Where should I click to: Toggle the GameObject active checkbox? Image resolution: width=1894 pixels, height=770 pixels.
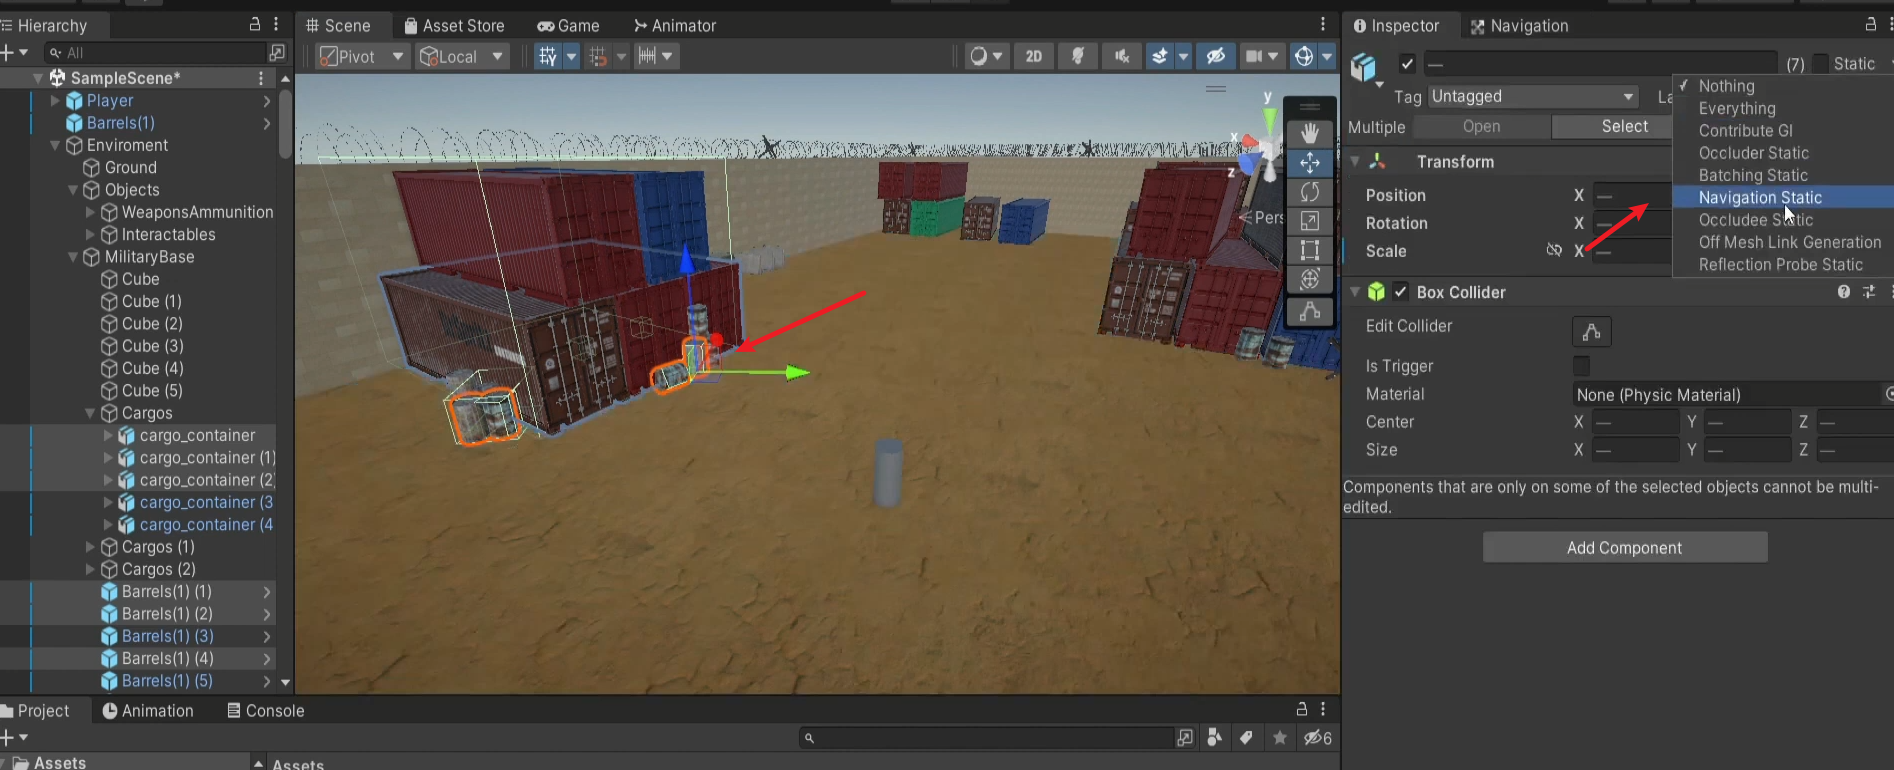pos(1407,64)
